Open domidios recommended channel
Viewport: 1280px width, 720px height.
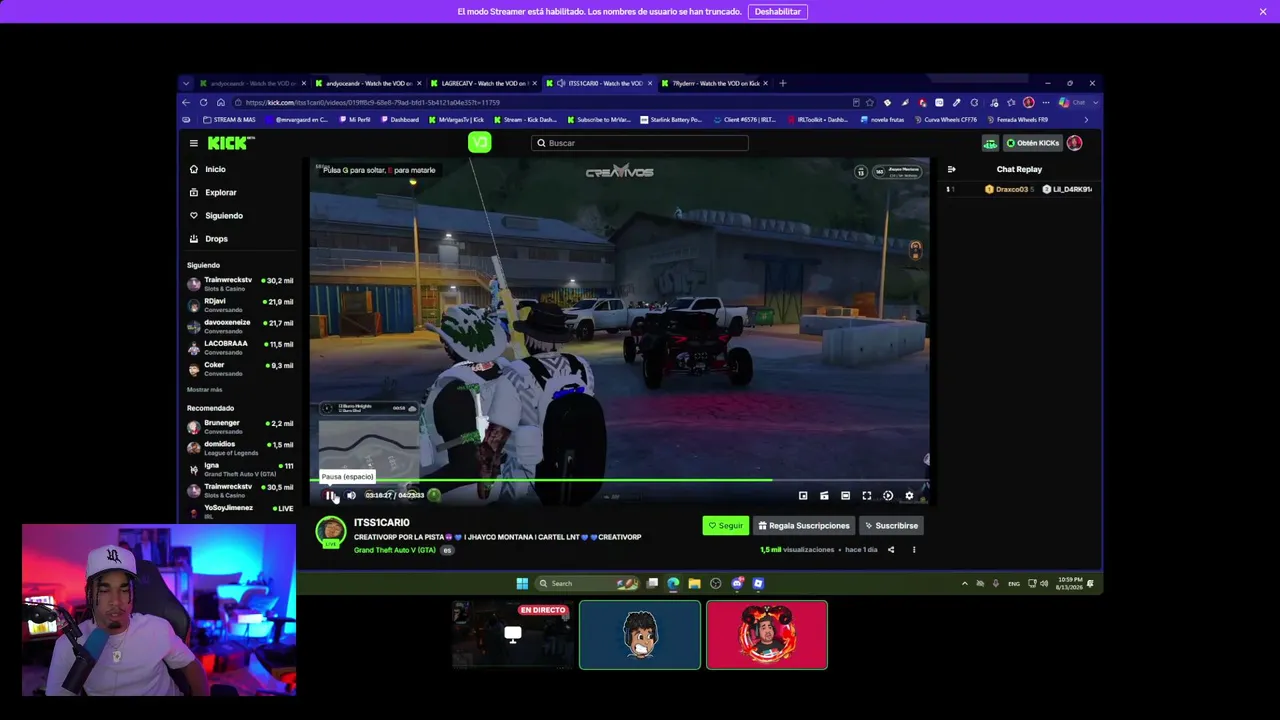tap(240, 448)
